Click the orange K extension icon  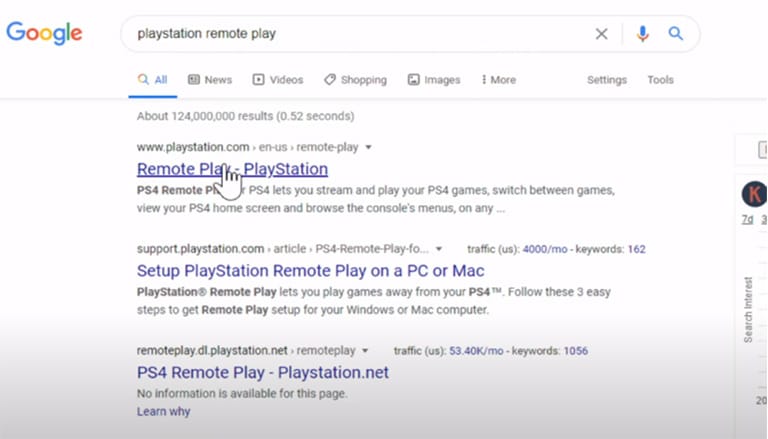pos(754,194)
